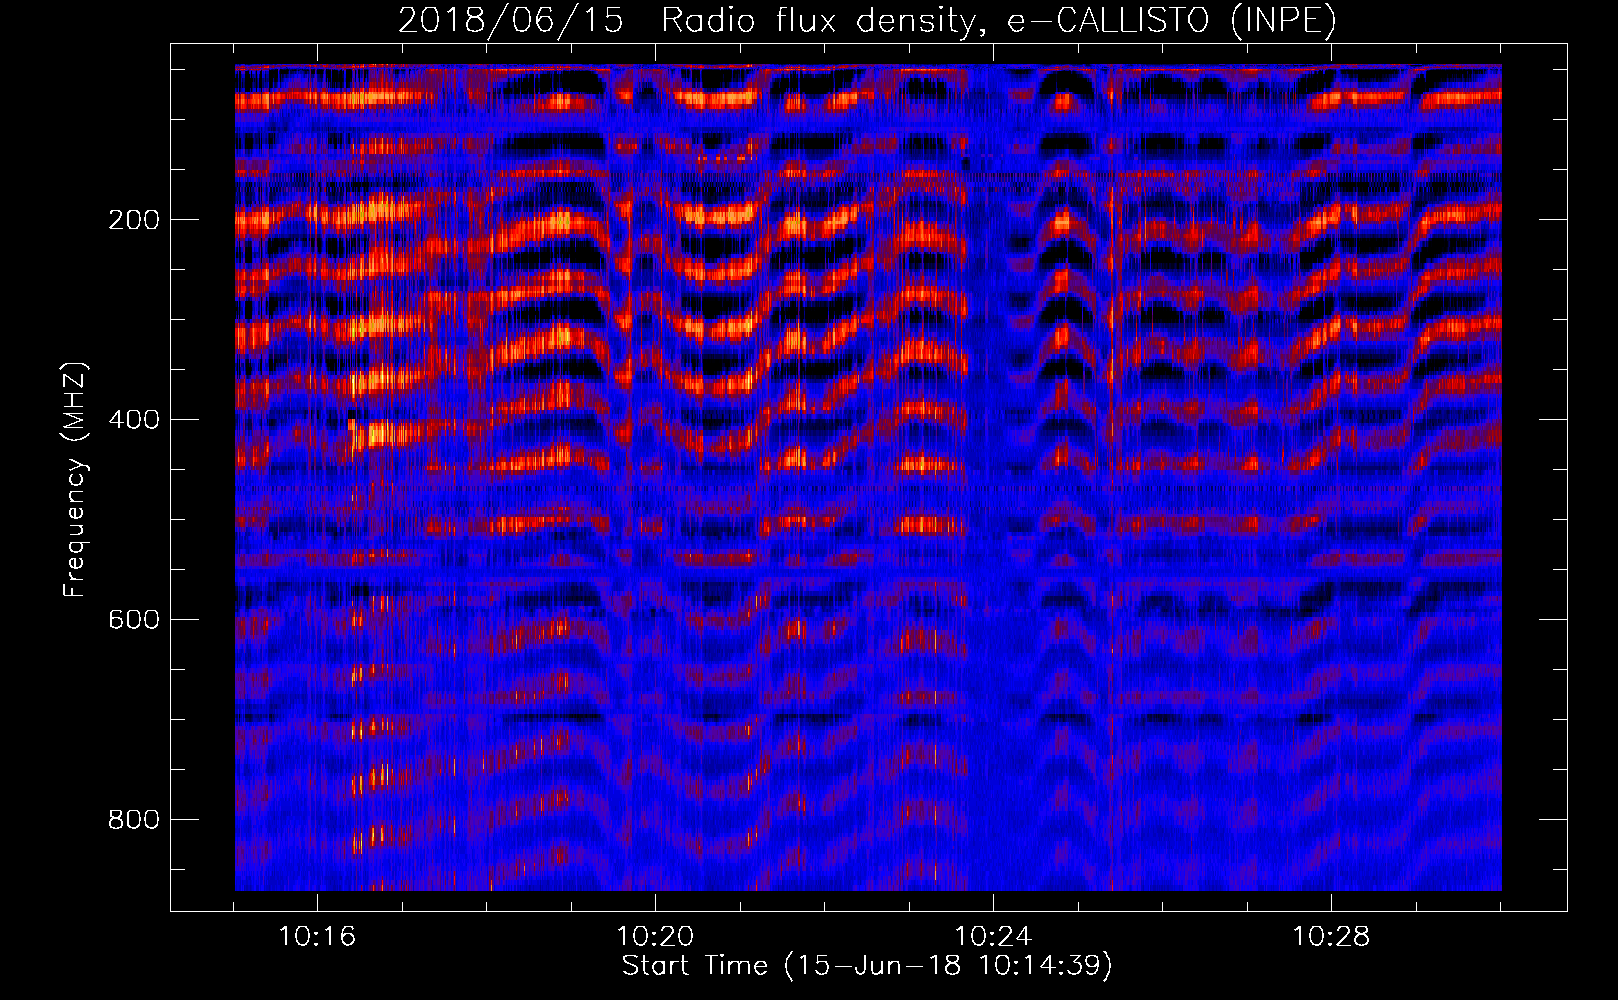This screenshot has height=1000, width=1618.
Task: Click the "Start Time (15-Jun-18 10:14:39)" axis label
Action: [867, 966]
